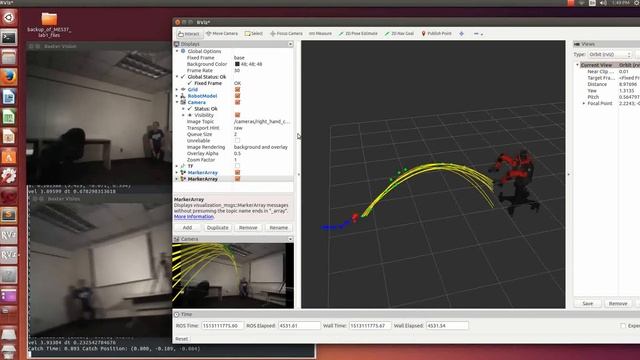This screenshot has height=360, width=640.
Task: Select the Fixed Frame value 'base'
Action: coord(239,58)
